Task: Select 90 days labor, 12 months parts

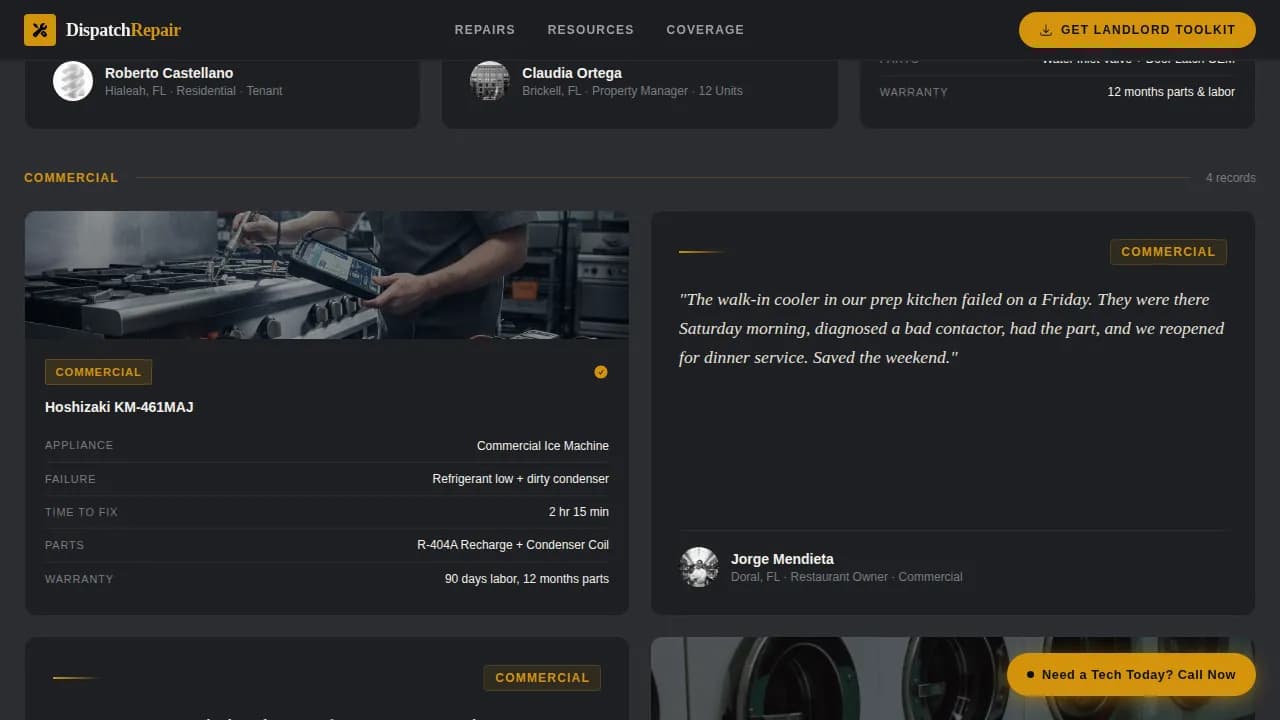Action: (x=527, y=579)
